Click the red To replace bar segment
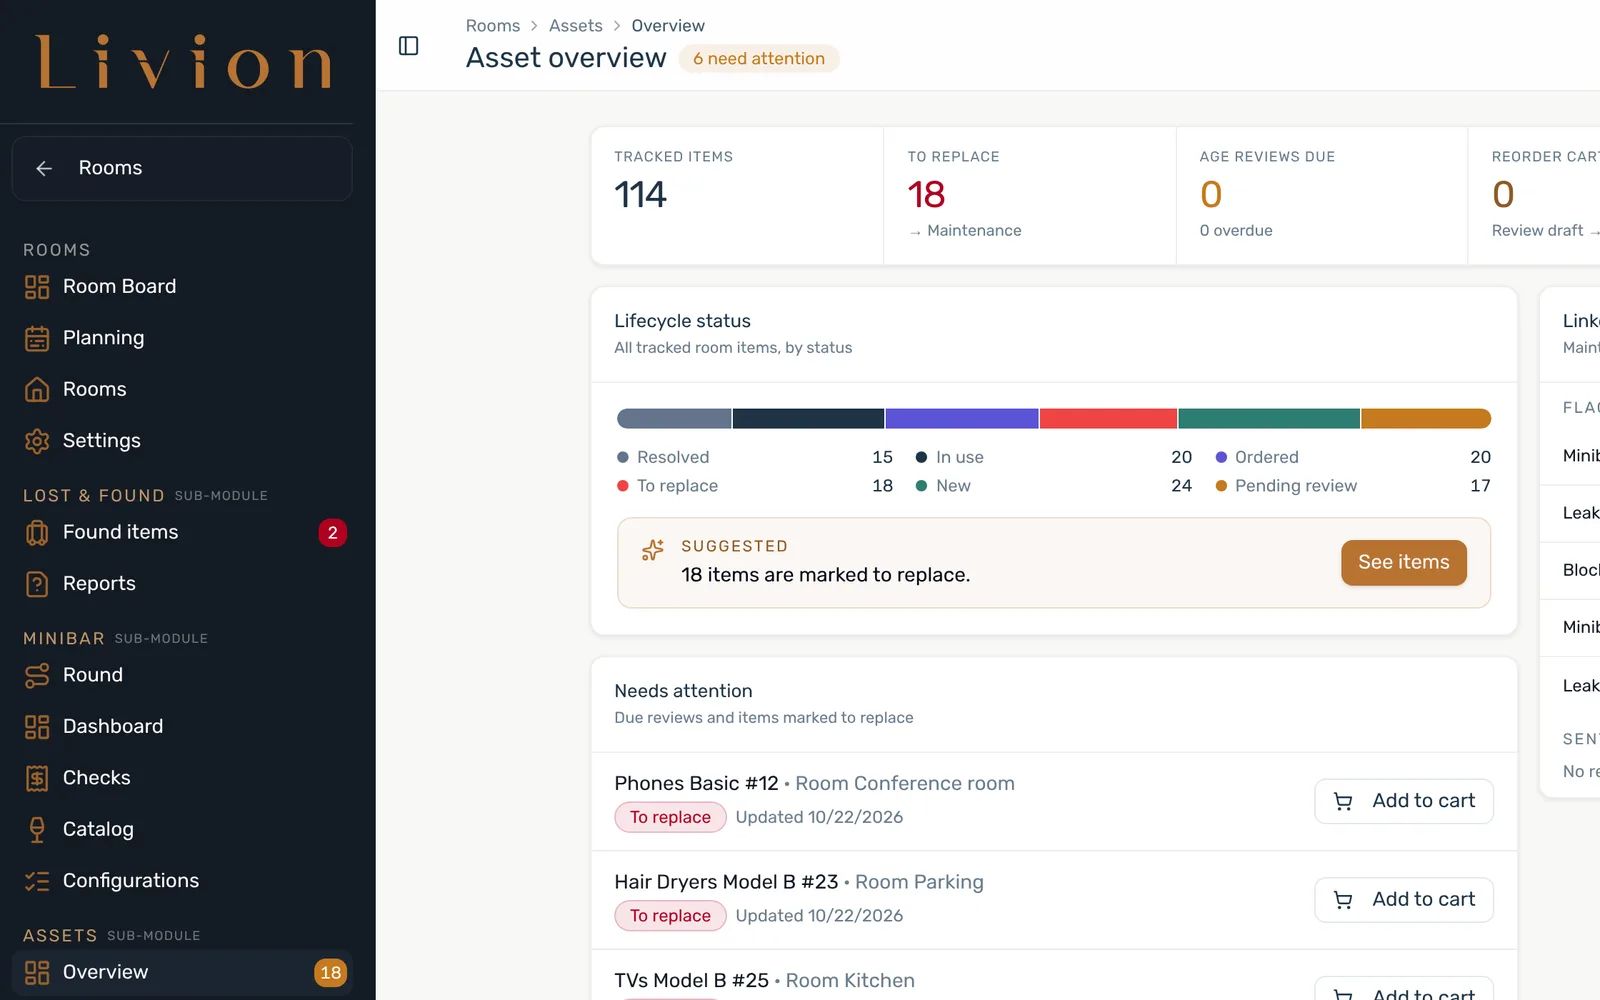This screenshot has height=1000, width=1600. pos(1108,419)
